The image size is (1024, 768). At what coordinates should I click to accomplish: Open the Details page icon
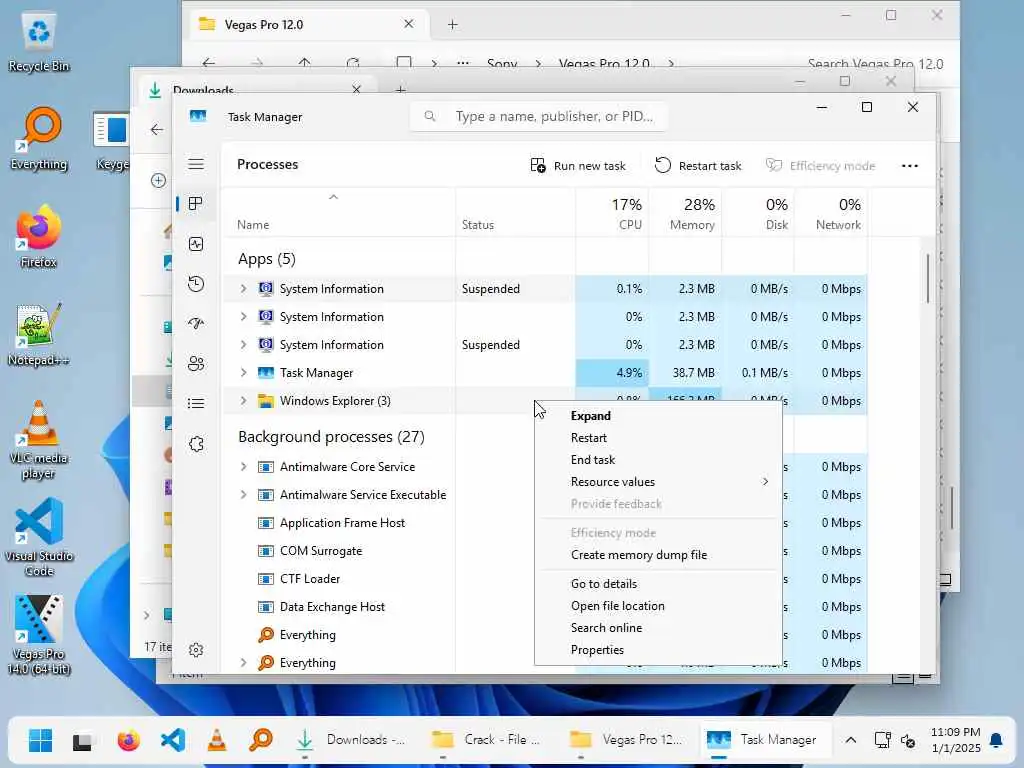[196, 404]
